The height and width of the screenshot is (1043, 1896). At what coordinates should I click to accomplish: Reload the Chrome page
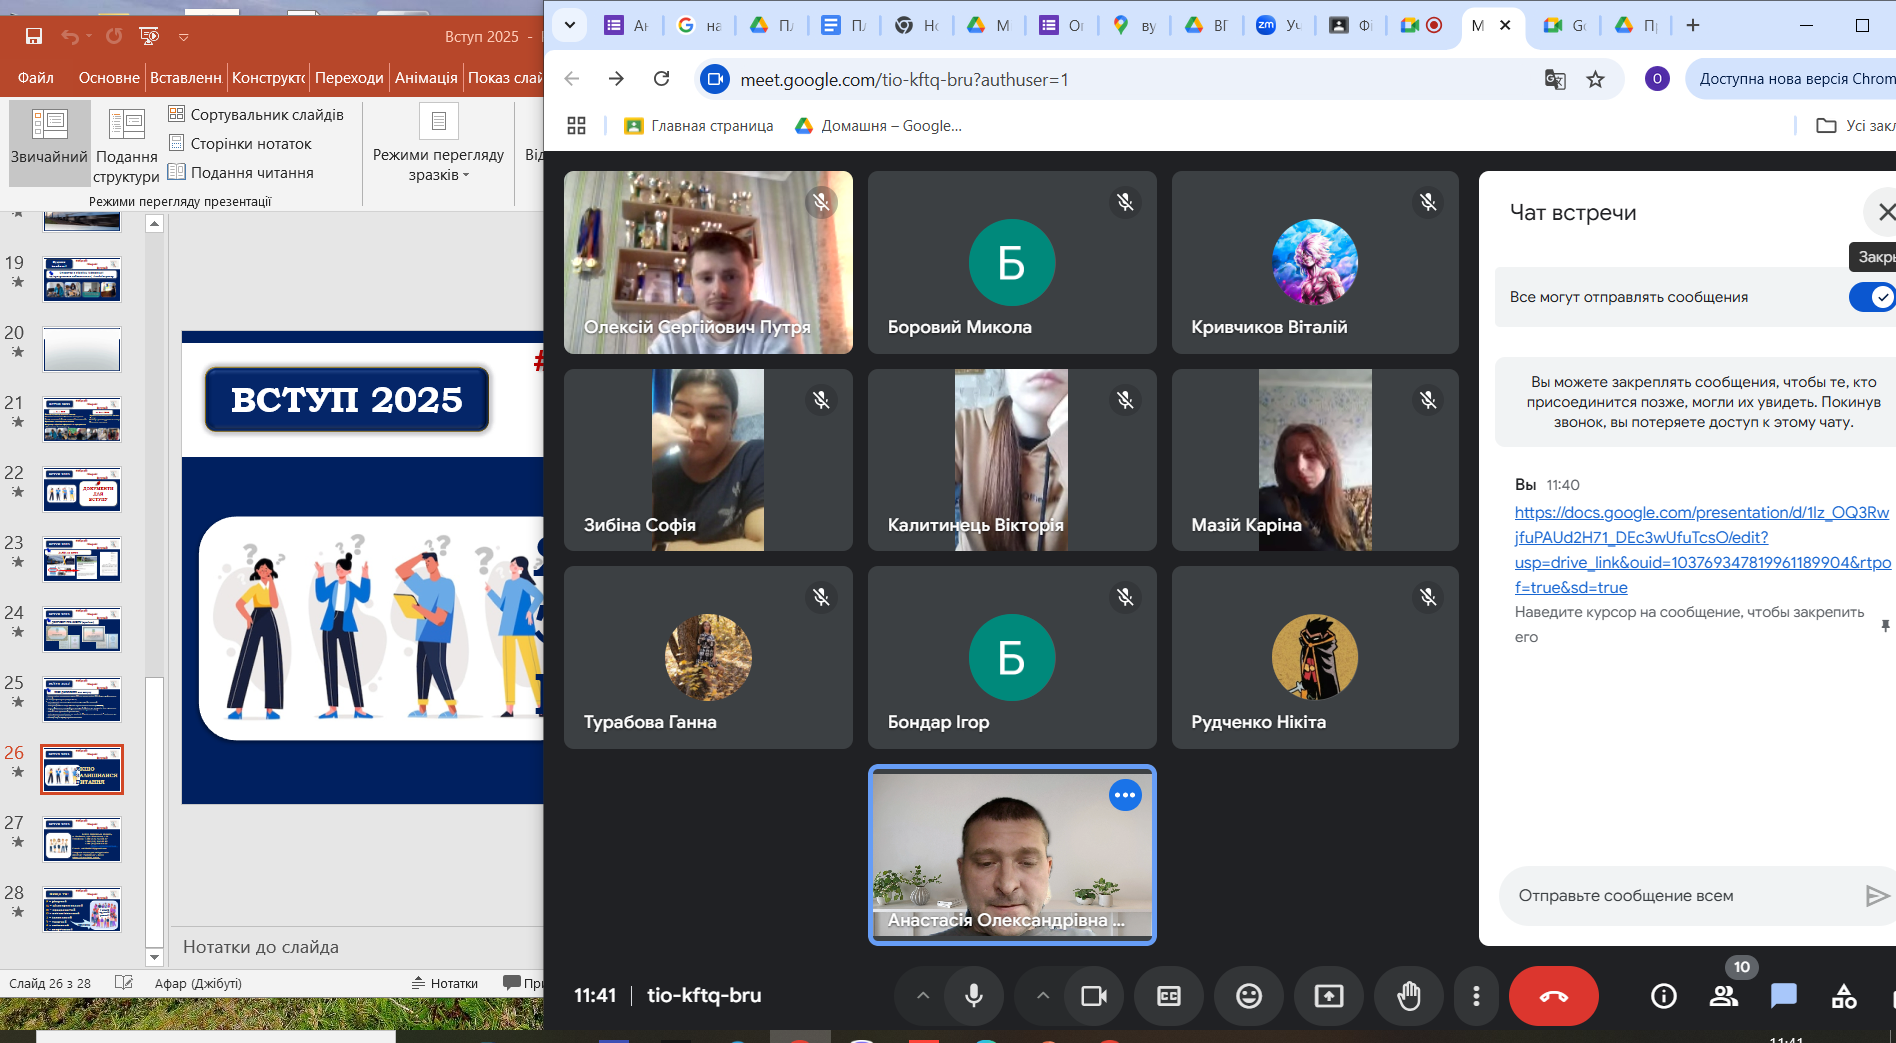click(x=662, y=79)
